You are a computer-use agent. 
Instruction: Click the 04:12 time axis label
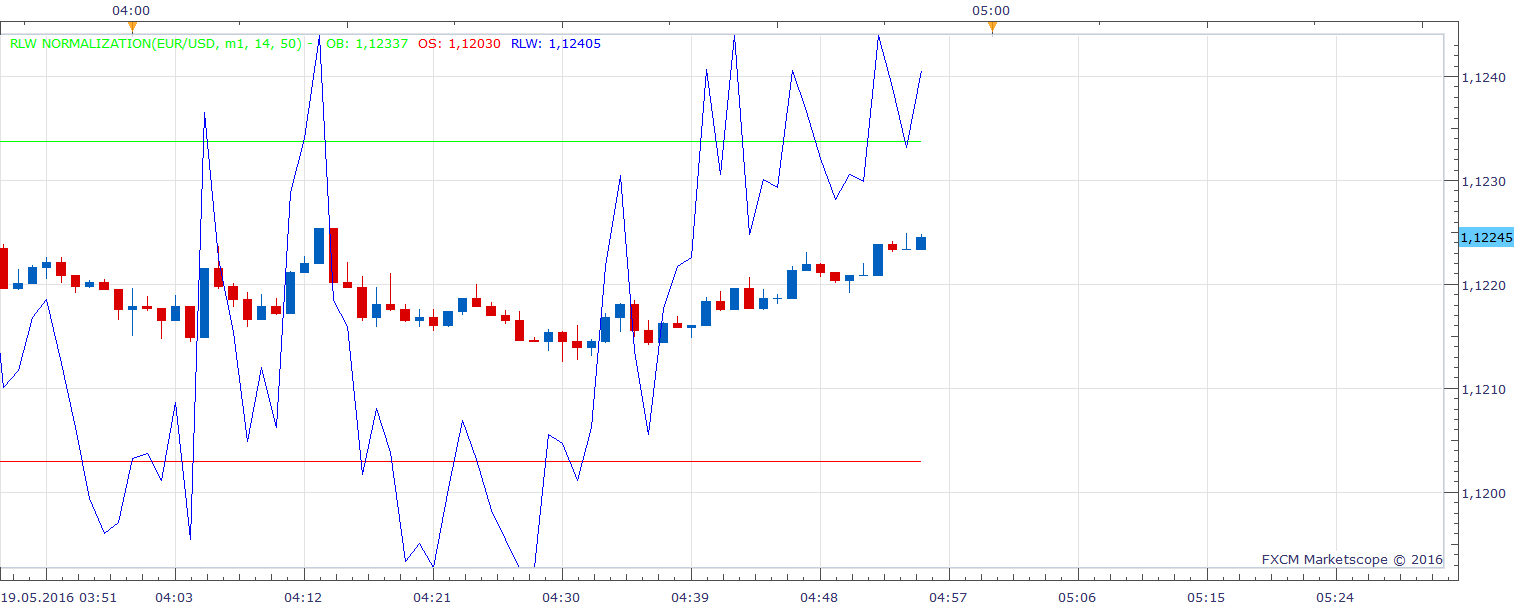[x=304, y=597]
